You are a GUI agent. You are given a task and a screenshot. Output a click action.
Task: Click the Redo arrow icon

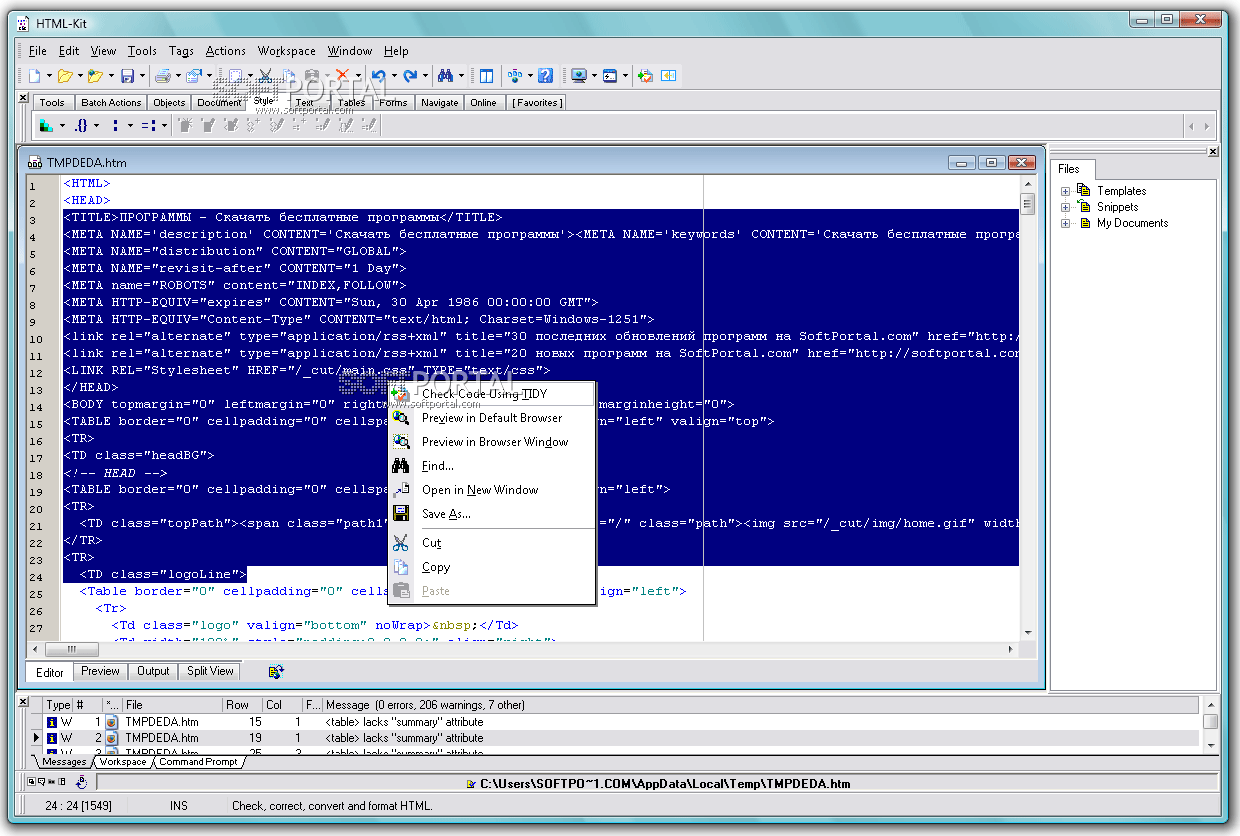[x=409, y=76]
